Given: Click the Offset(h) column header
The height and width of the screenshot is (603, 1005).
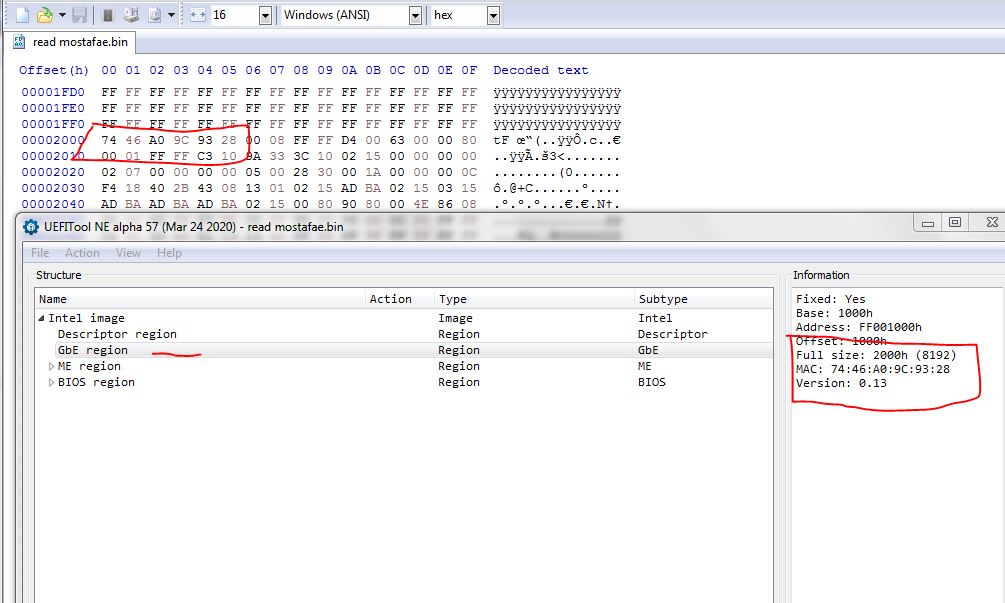Looking at the screenshot, I should 54,70.
